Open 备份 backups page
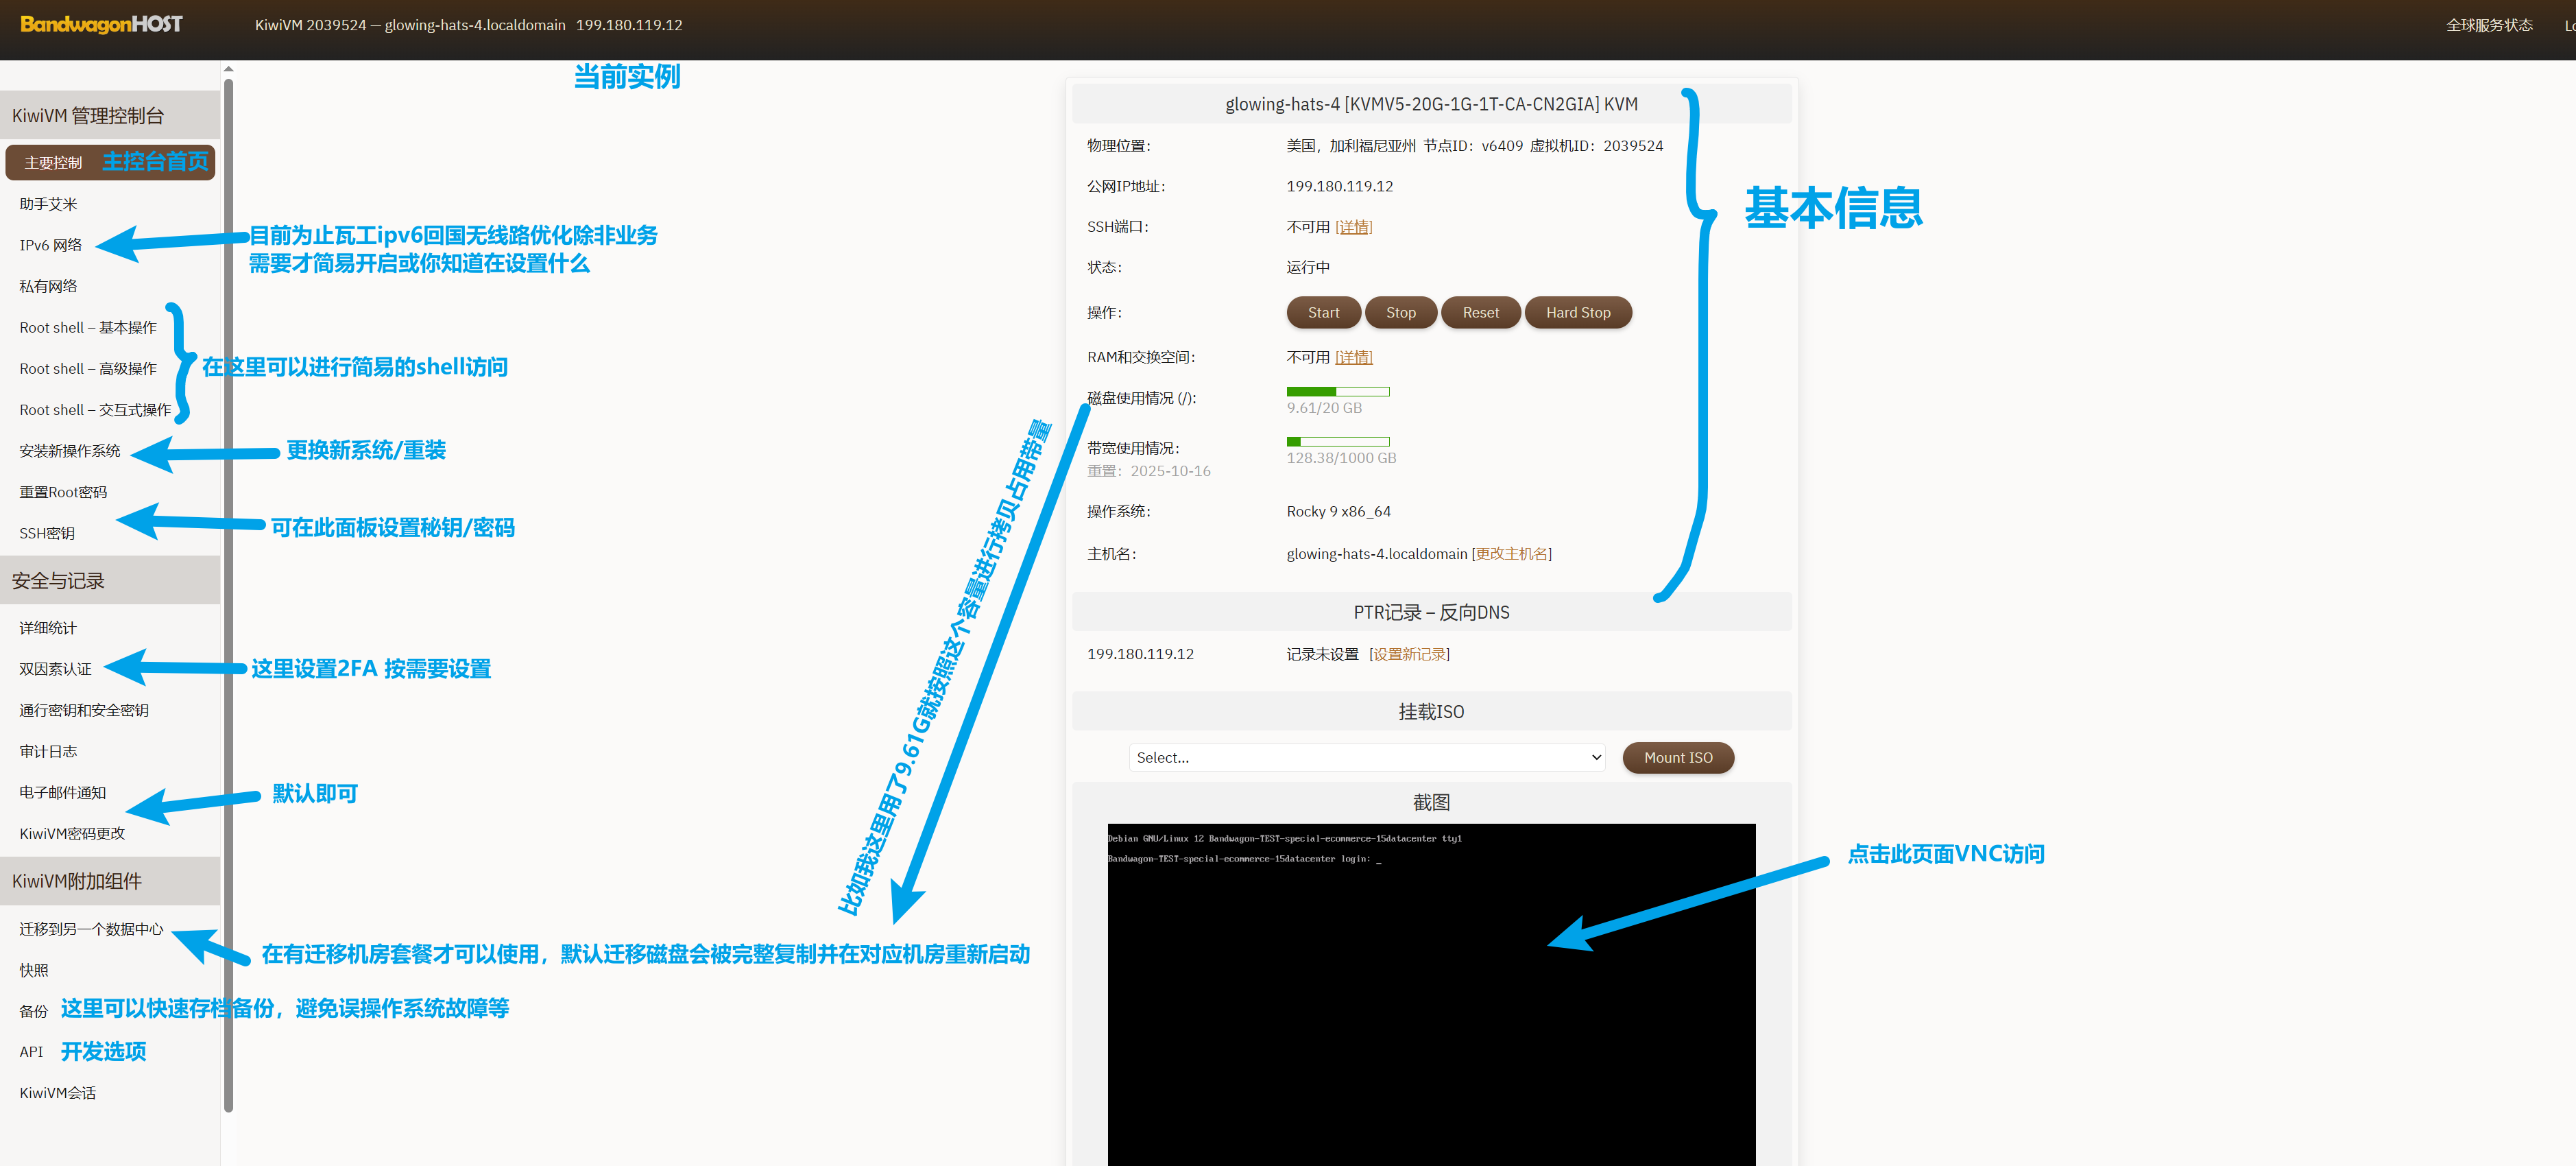This screenshot has height=1166, width=2576. click(34, 1011)
